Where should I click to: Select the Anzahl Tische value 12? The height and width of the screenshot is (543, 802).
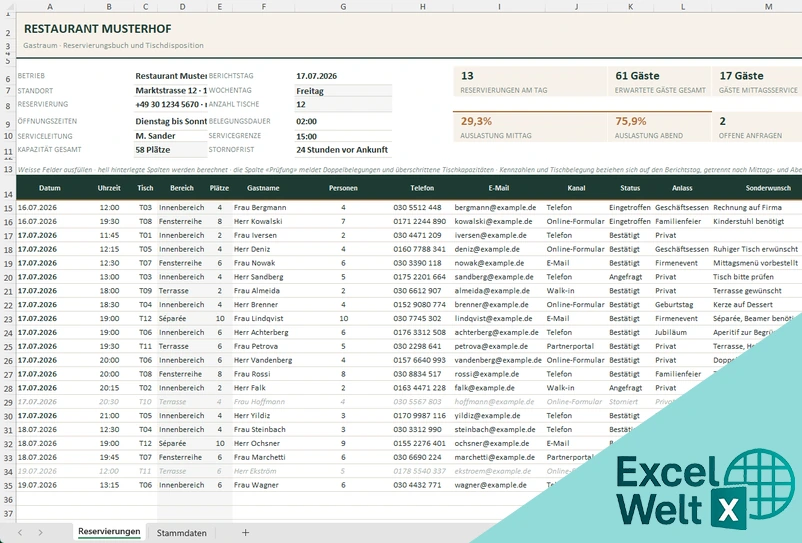tap(343, 104)
